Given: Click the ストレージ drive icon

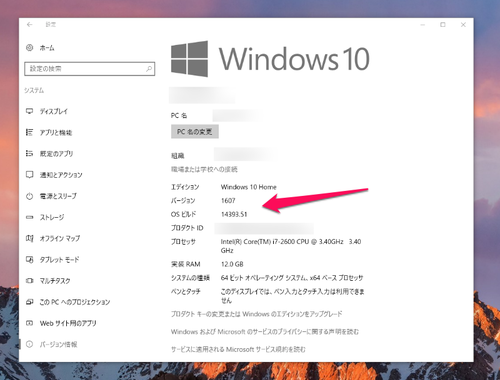Looking at the screenshot, I should tap(30, 217).
